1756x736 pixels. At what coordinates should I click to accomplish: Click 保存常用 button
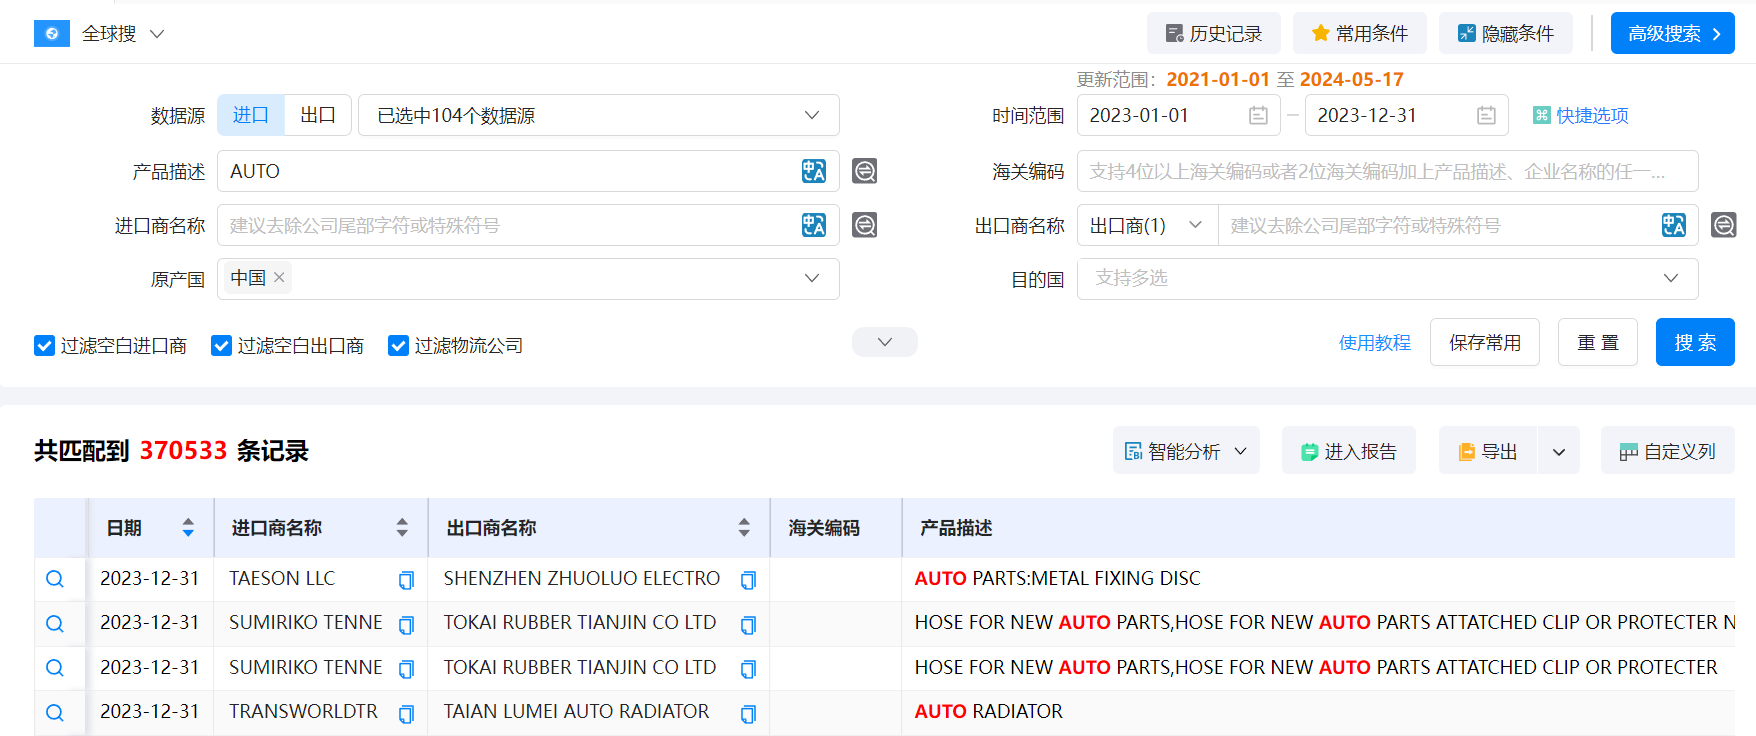(1485, 343)
